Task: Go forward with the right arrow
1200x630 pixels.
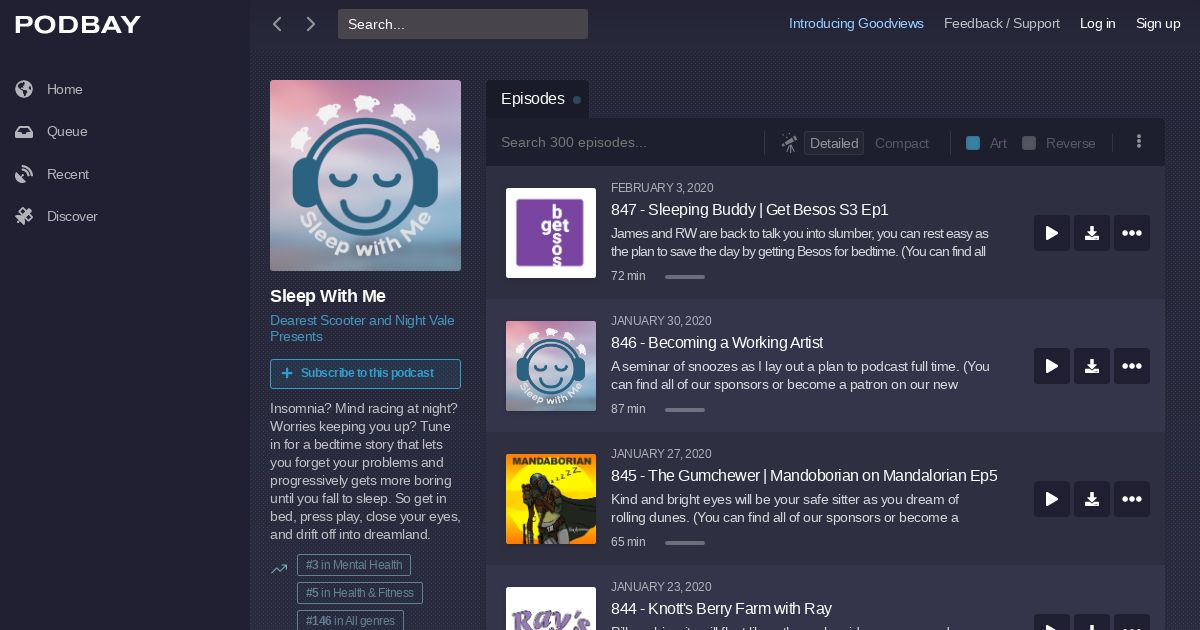Action: tap(311, 24)
